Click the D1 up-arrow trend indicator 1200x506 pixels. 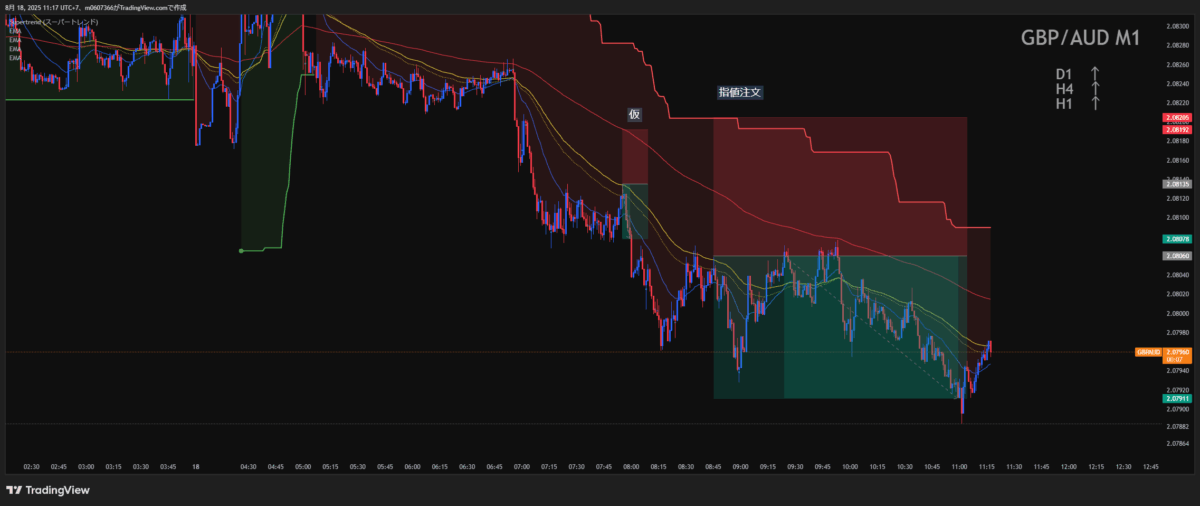click(x=1095, y=74)
